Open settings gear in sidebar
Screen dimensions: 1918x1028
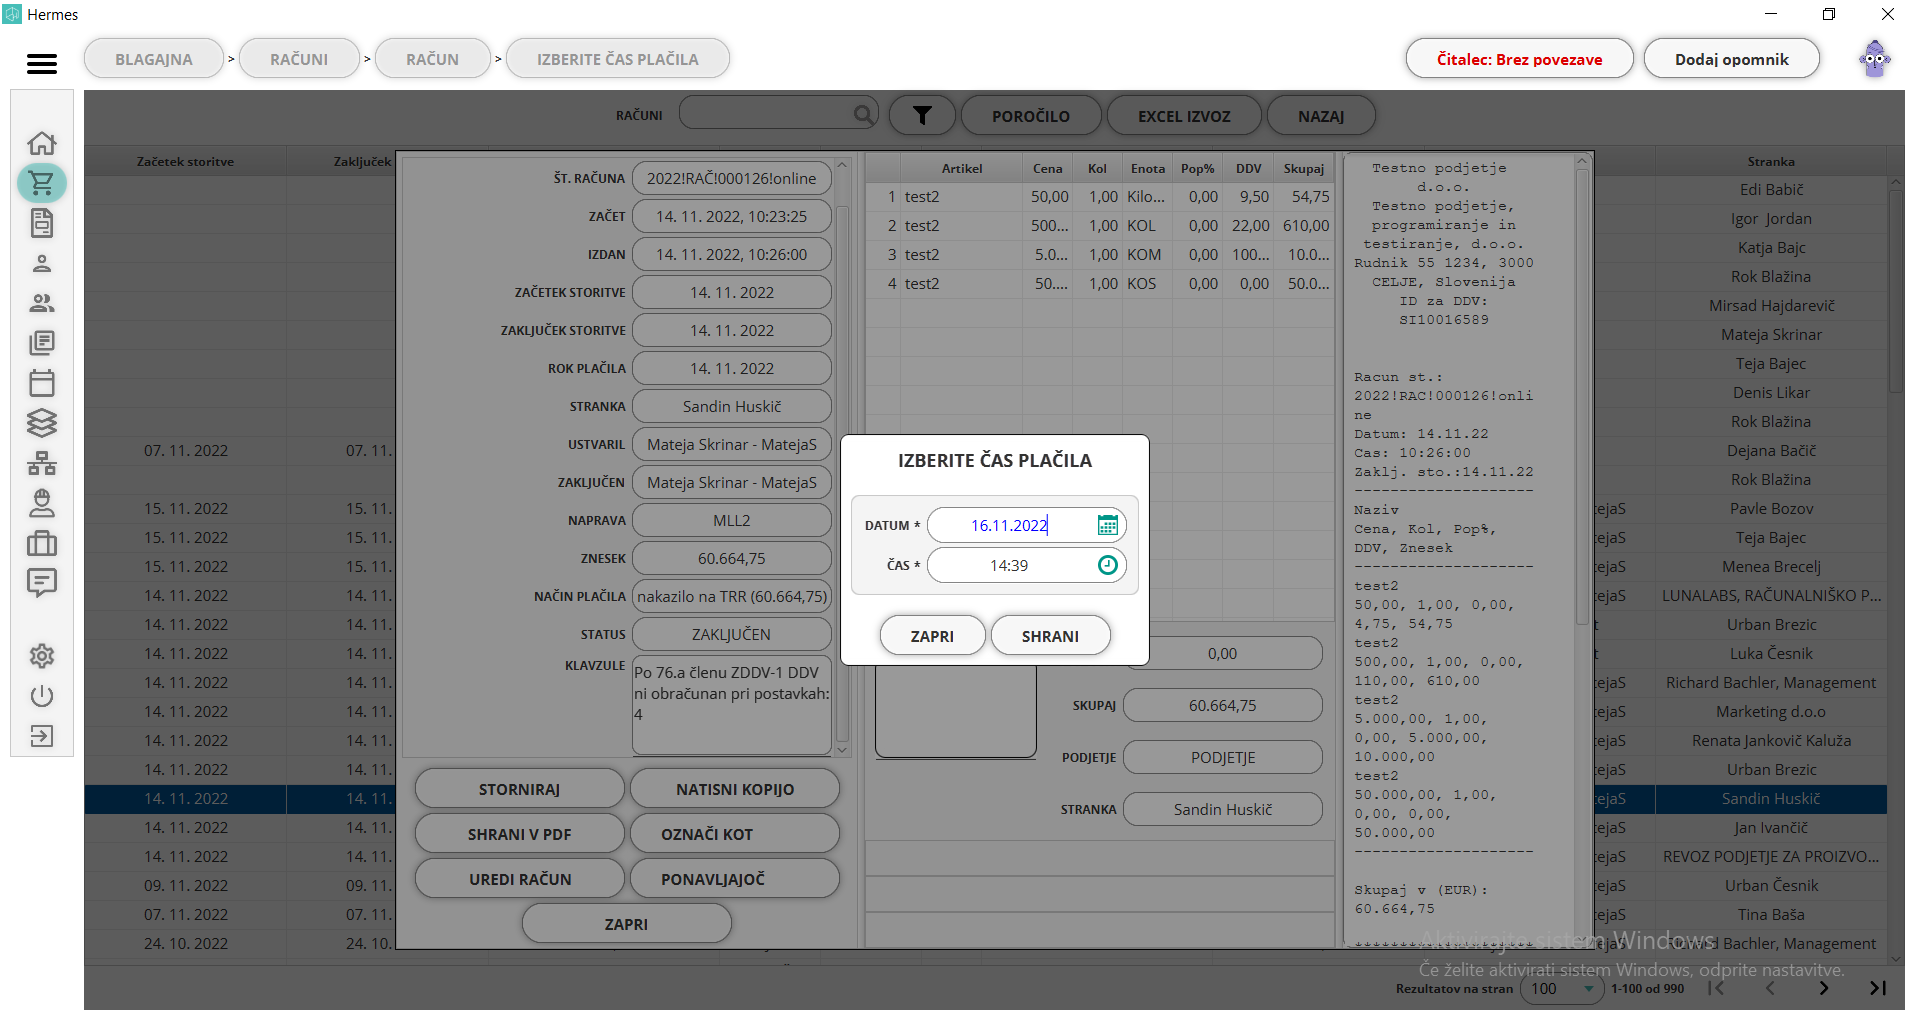pyautogui.click(x=42, y=656)
